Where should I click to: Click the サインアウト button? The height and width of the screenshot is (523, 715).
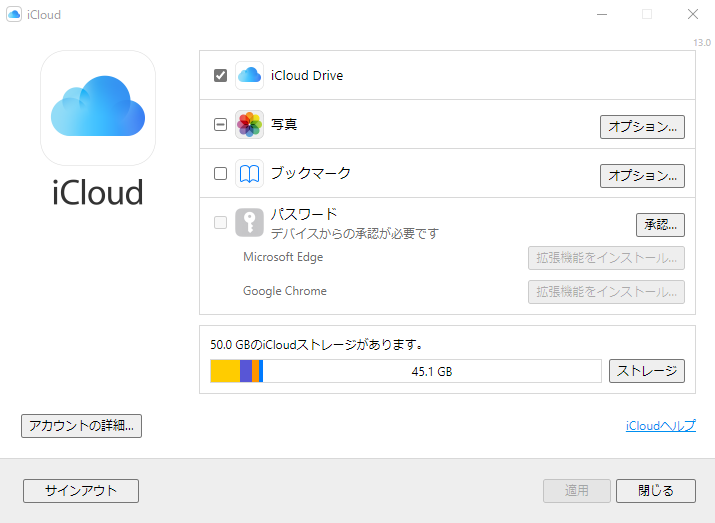click(x=81, y=491)
